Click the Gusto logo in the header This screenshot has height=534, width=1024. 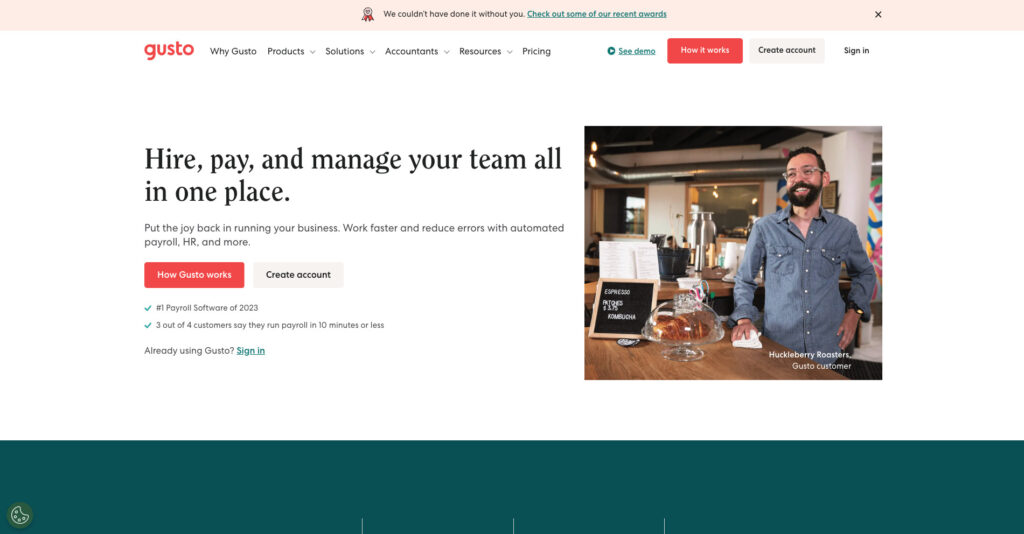tap(169, 50)
